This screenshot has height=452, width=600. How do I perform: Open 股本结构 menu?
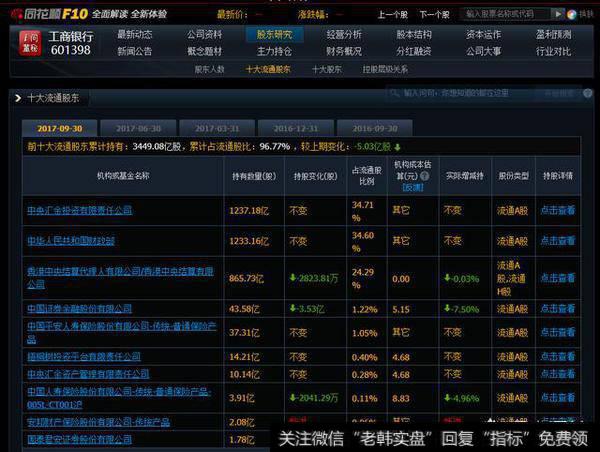(x=414, y=35)
